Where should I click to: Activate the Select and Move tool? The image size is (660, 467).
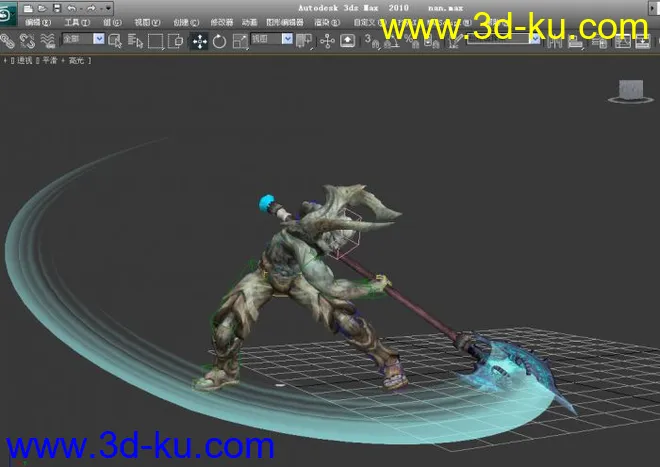tap(199, 41)
